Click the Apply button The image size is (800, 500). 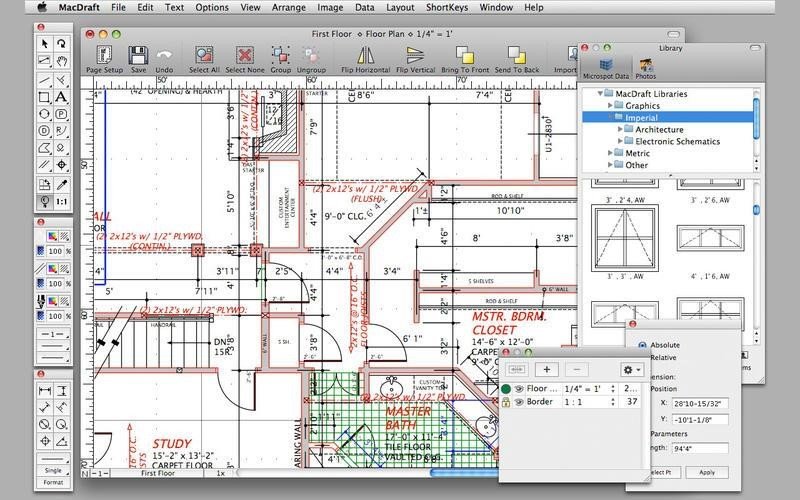tap(707, 472)
